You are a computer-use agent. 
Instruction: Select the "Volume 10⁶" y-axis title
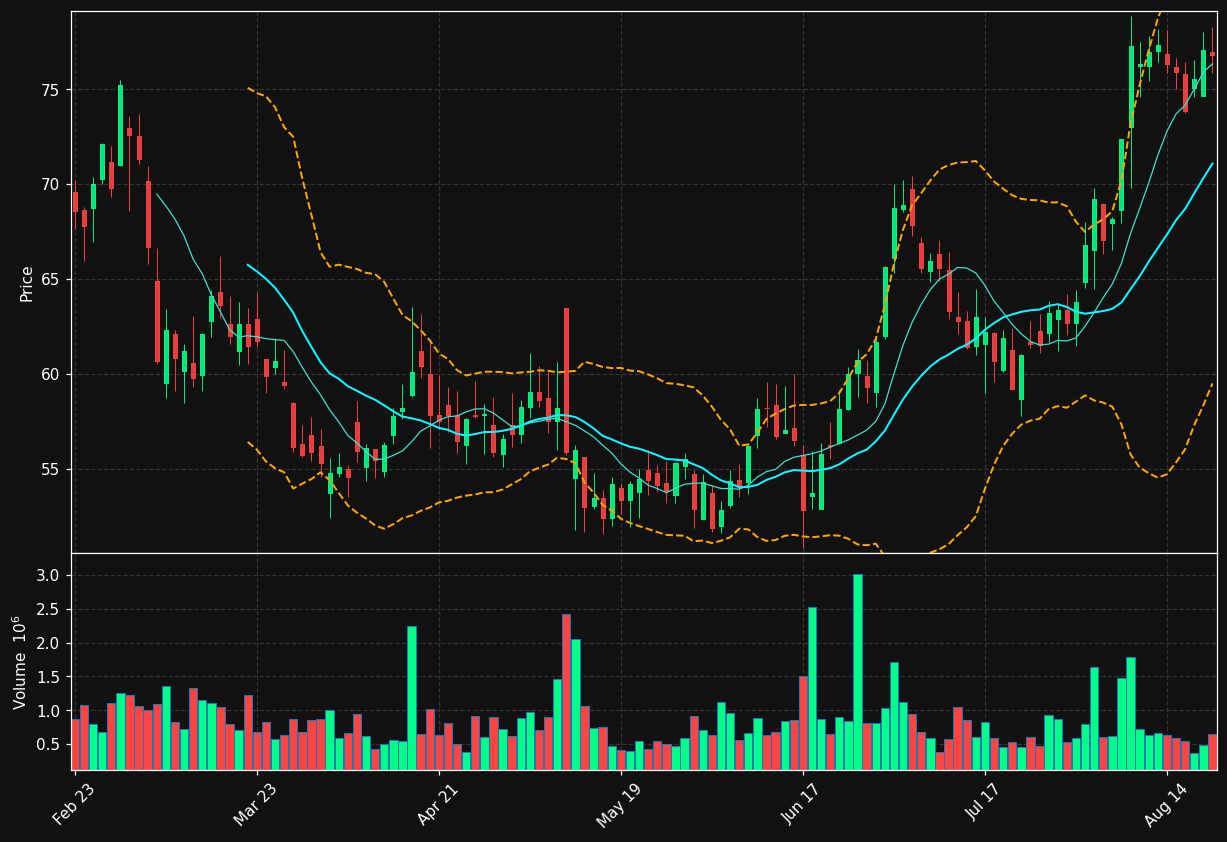coord(21,662)
